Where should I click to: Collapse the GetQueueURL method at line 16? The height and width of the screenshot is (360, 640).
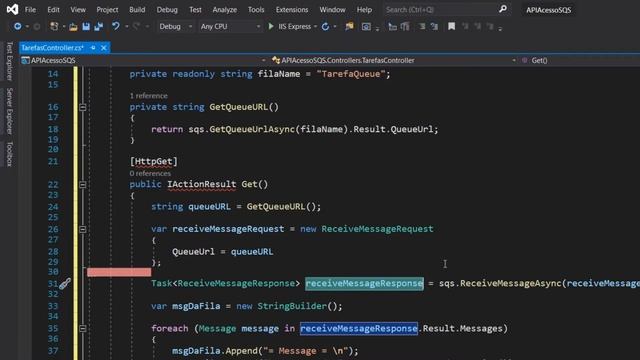[x=82, y=107]
